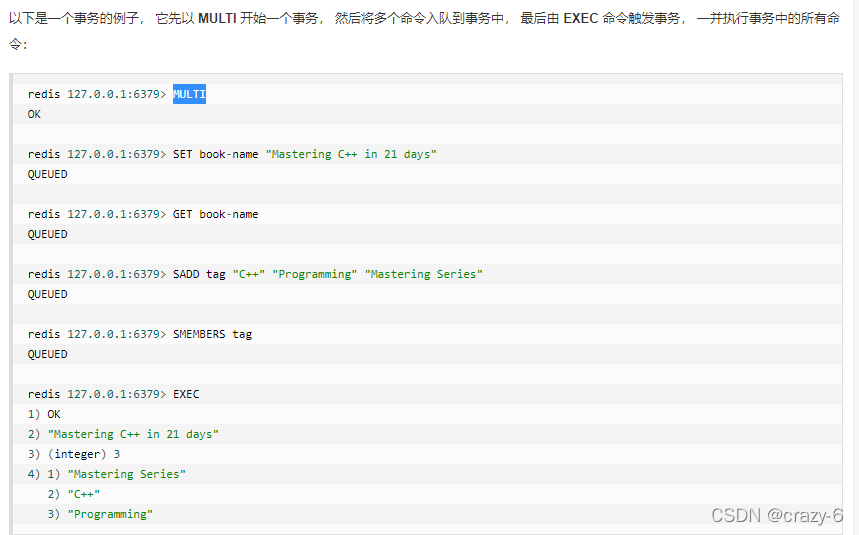Image resolution: width=859 pixels, height=535 pixels.
Task: Click the OK response below the MULTI command
Action: pyautogui.click(x=34, y=114)
